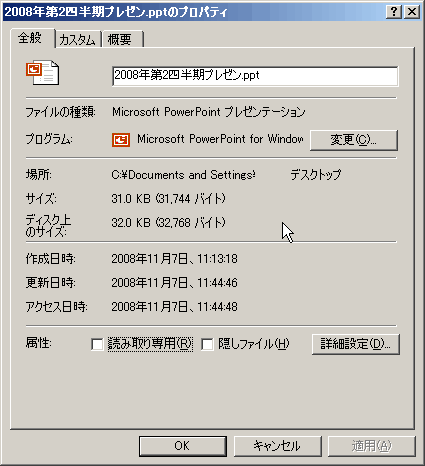Click the 適用(A) button
The width and height of the screenshot is (425, 466).
pos(372,446)
